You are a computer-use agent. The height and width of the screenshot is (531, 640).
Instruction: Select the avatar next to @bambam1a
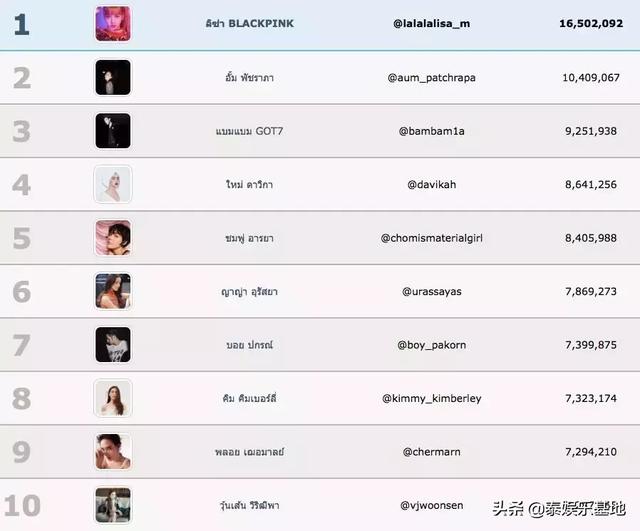[x=113, y=131]
